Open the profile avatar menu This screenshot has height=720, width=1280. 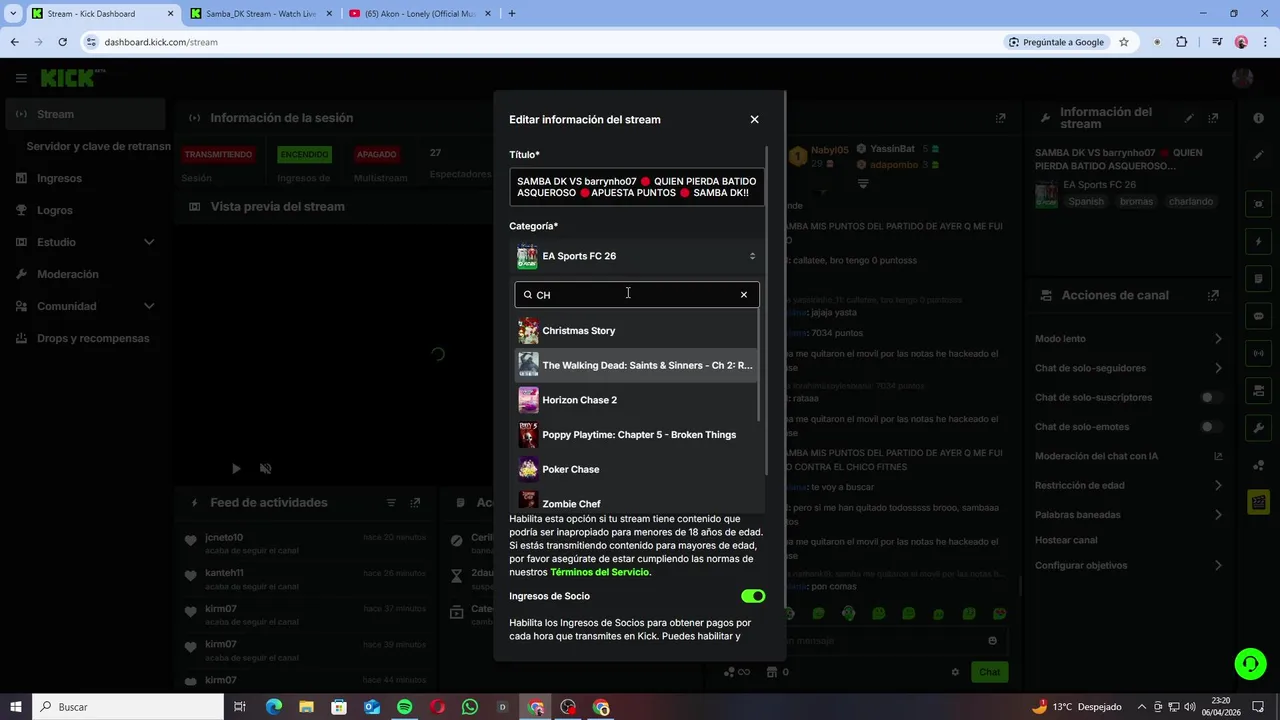click(x=1243, y=78)
